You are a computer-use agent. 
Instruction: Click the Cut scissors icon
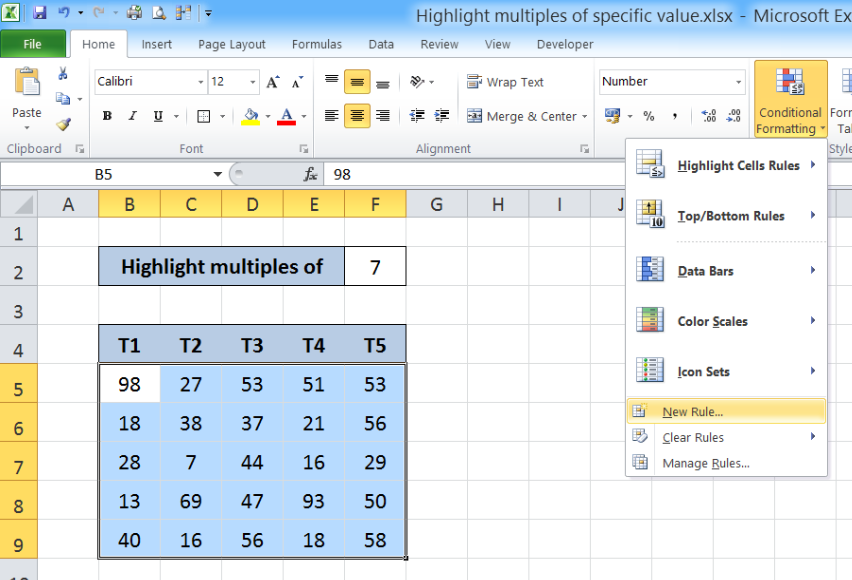[x=63, y=73]
